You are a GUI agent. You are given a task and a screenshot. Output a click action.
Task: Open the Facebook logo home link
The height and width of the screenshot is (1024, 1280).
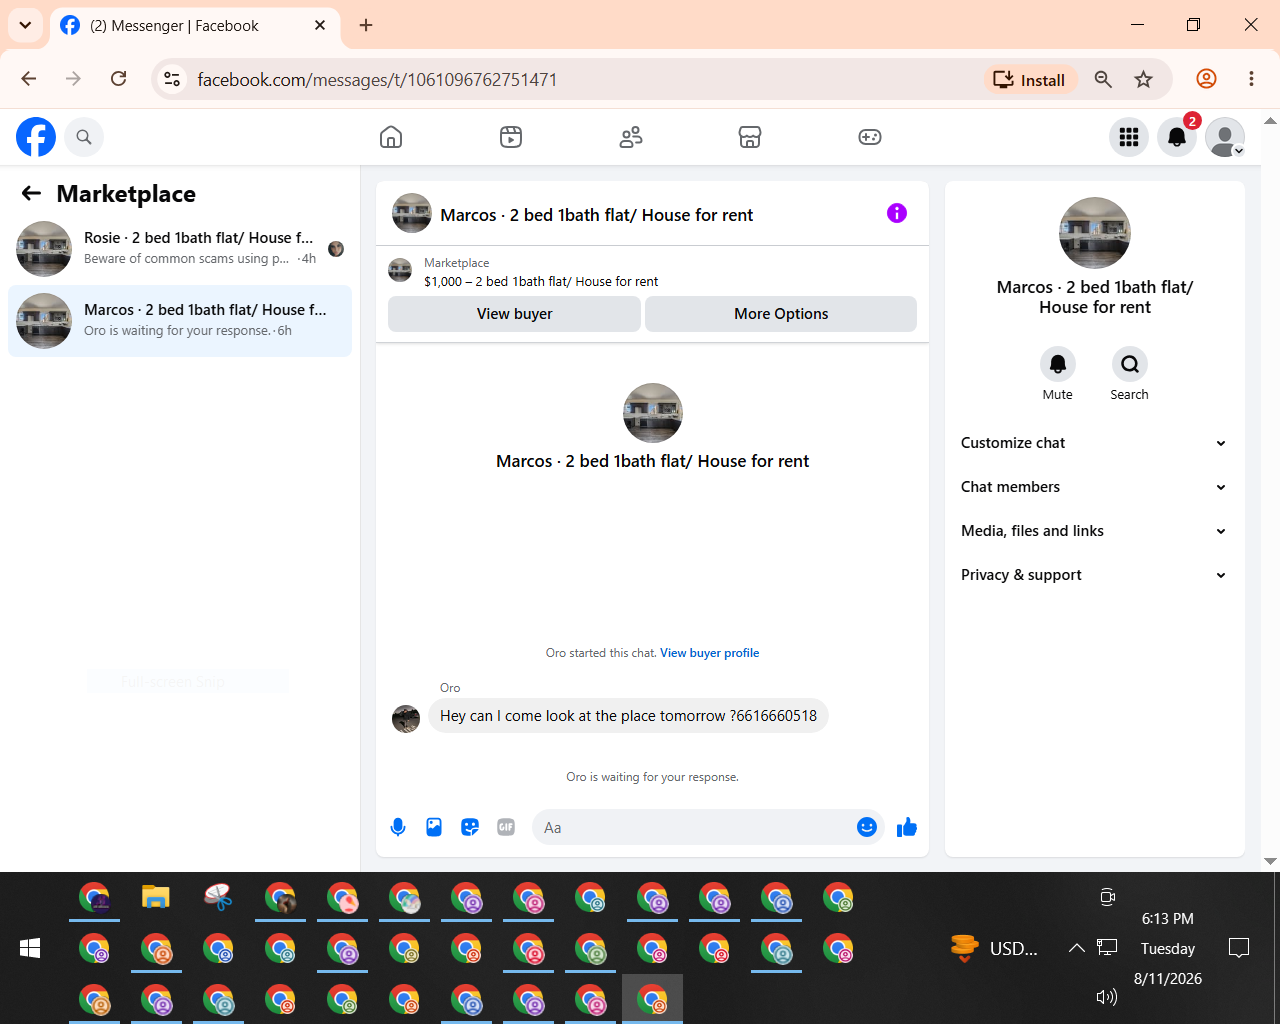tap(36, 137)
